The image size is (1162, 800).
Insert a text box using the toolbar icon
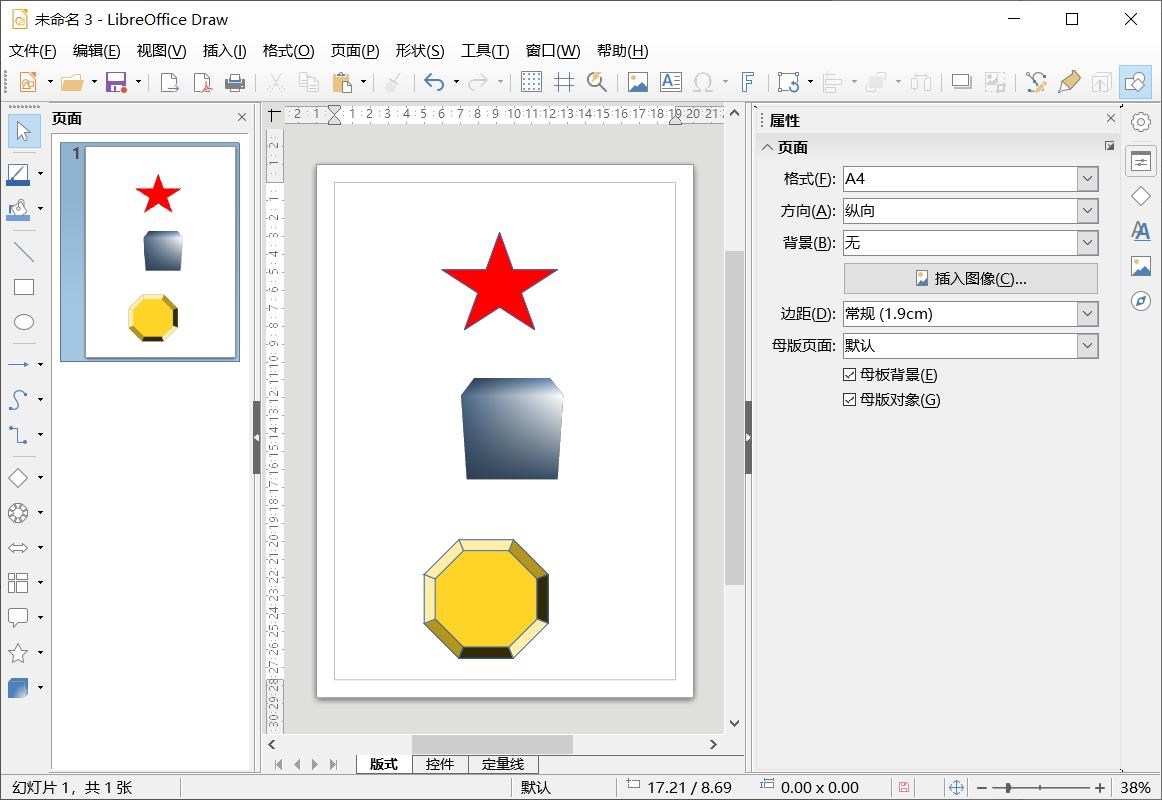tap(670, 82)
